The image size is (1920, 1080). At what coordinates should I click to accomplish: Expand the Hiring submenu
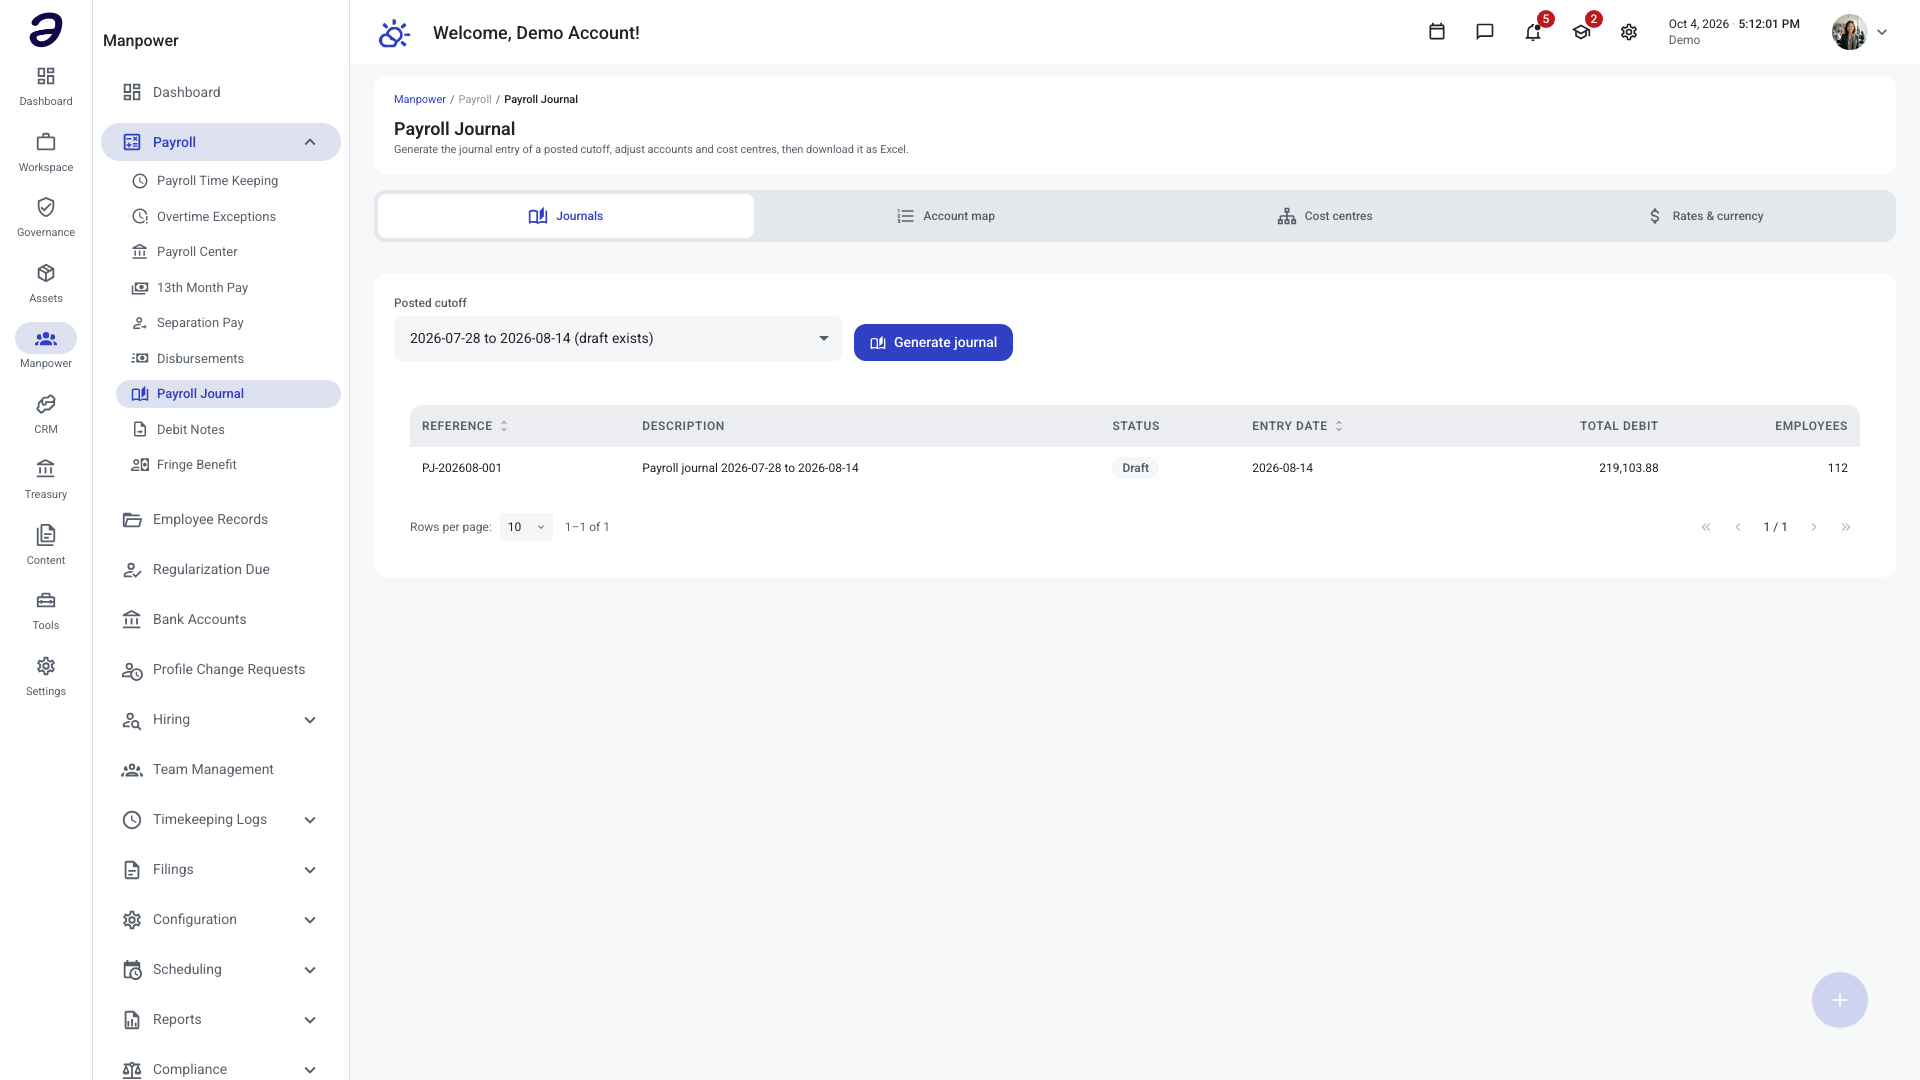(221, 720)
